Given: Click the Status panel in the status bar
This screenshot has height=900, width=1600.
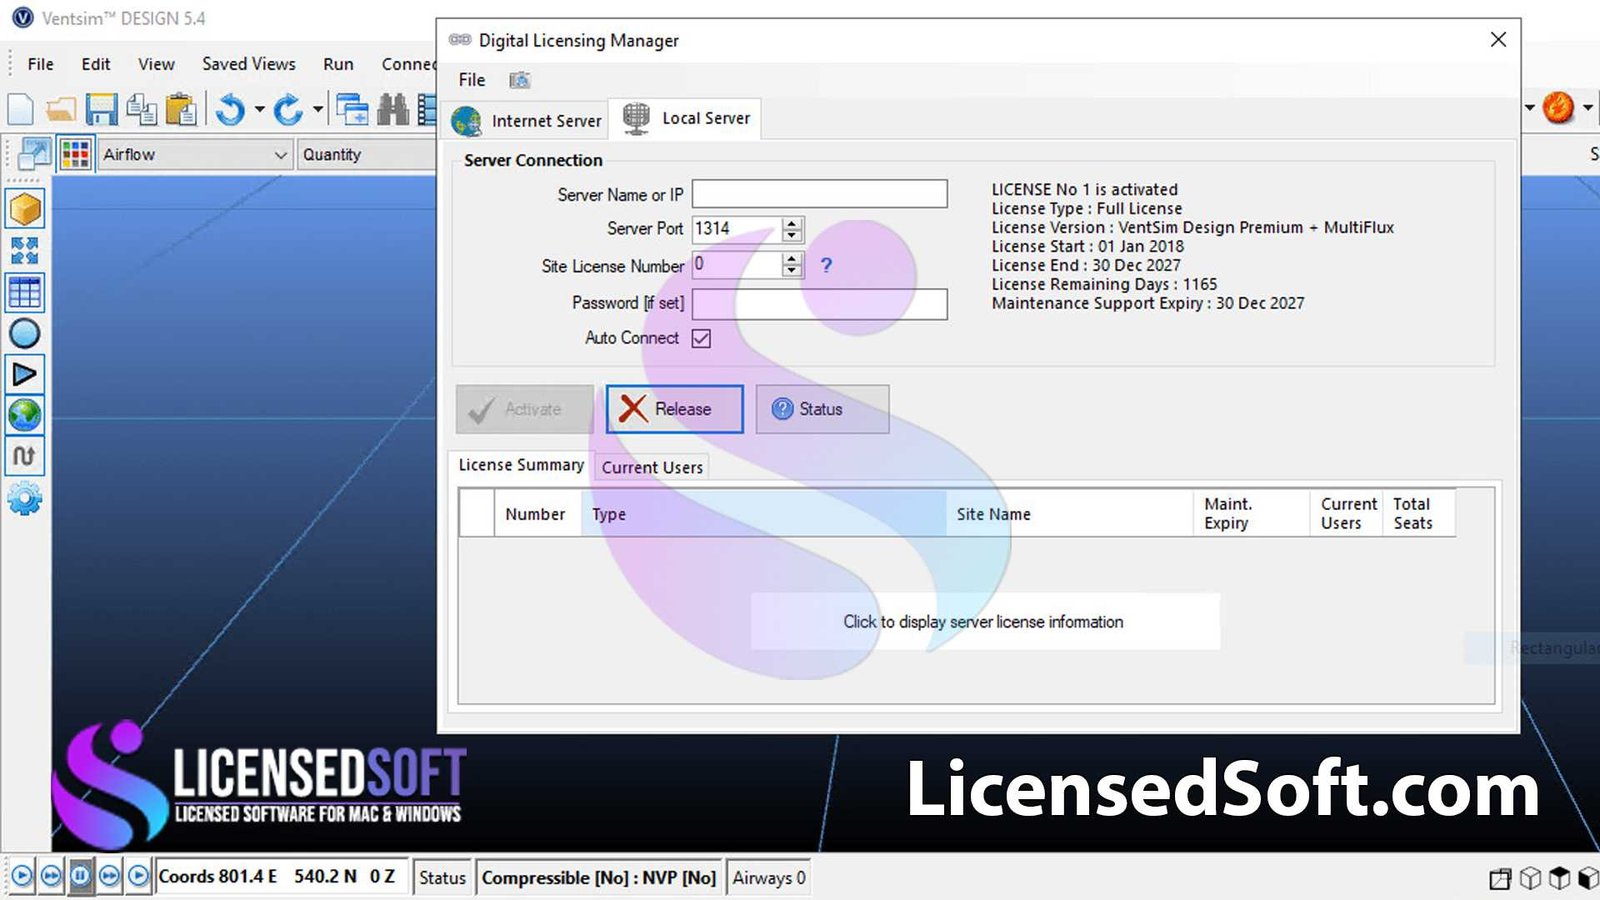Looking at the screenshot, I should tap(442, 878).
